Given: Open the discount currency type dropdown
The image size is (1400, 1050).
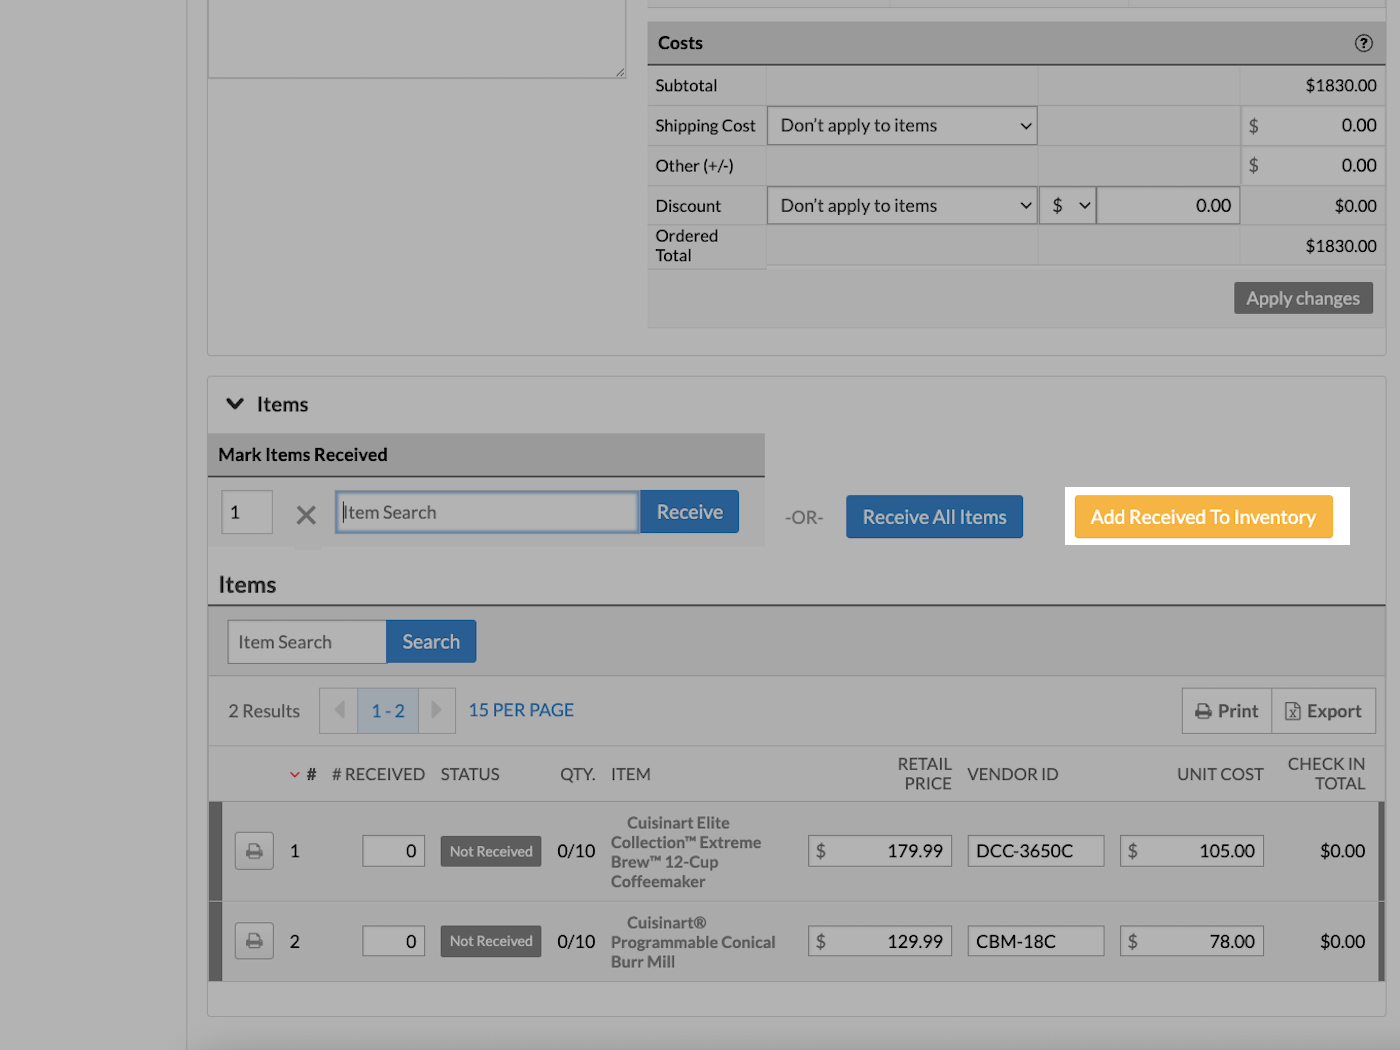Looking at the screenshot, I should [x=1067, y=206].
